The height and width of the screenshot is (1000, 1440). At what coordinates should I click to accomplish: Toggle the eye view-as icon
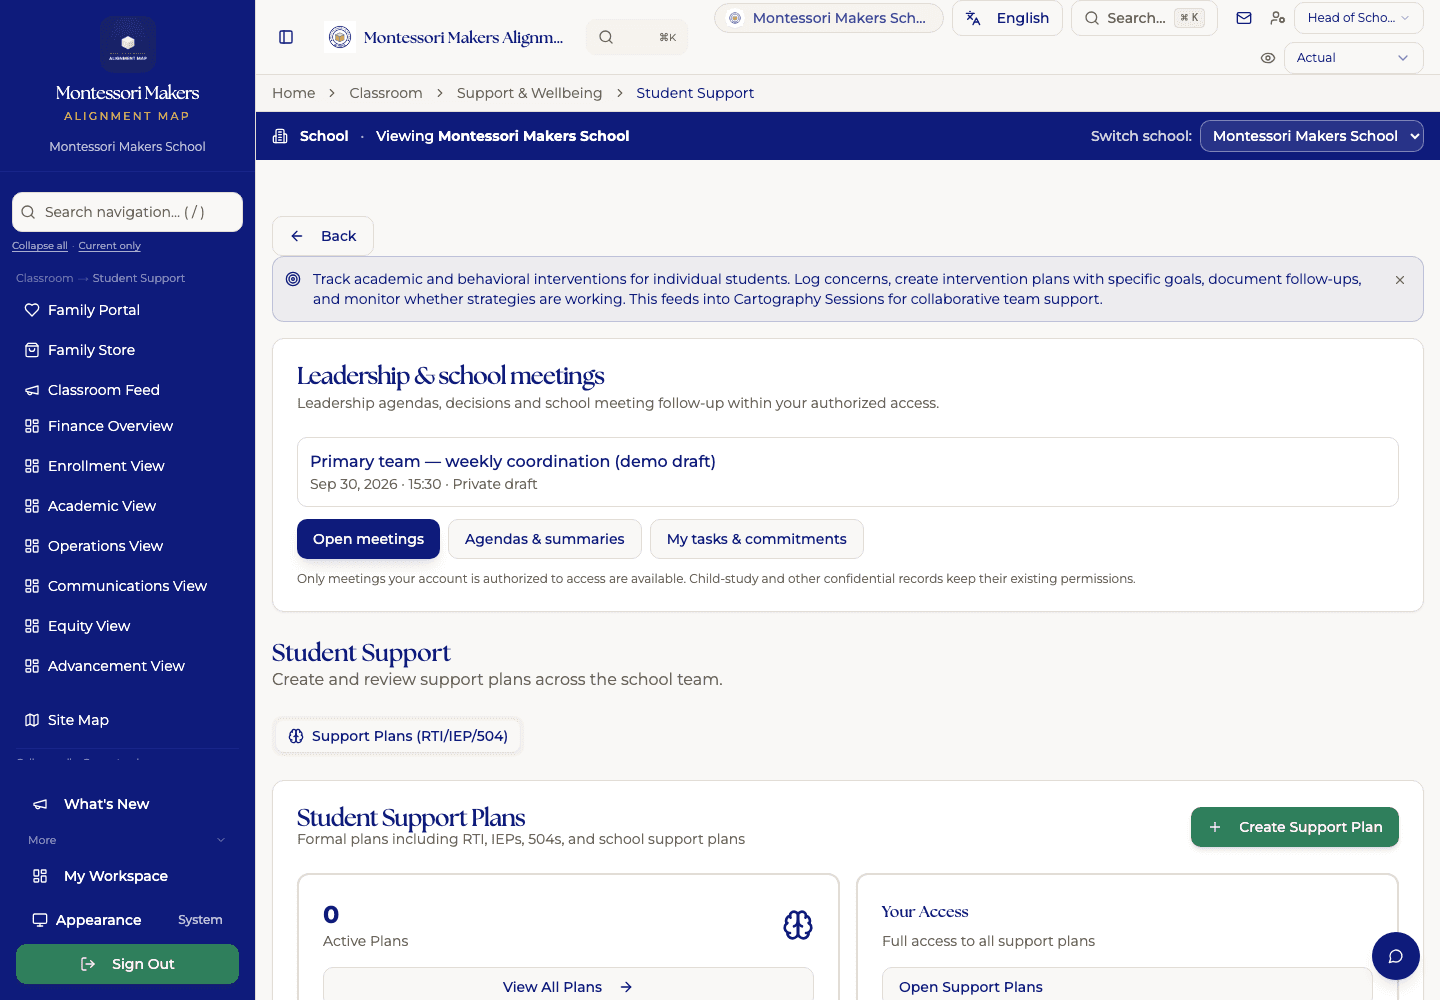tap(1268, 58)
